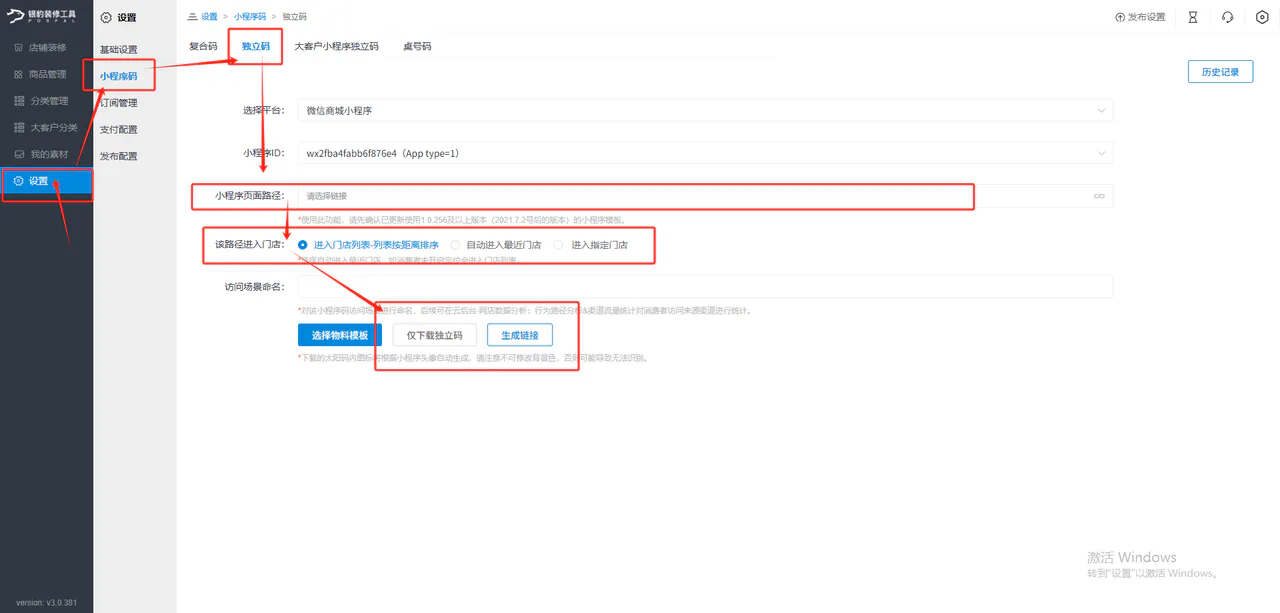
Task: Open customer service headset icon
Action: 1227,17
